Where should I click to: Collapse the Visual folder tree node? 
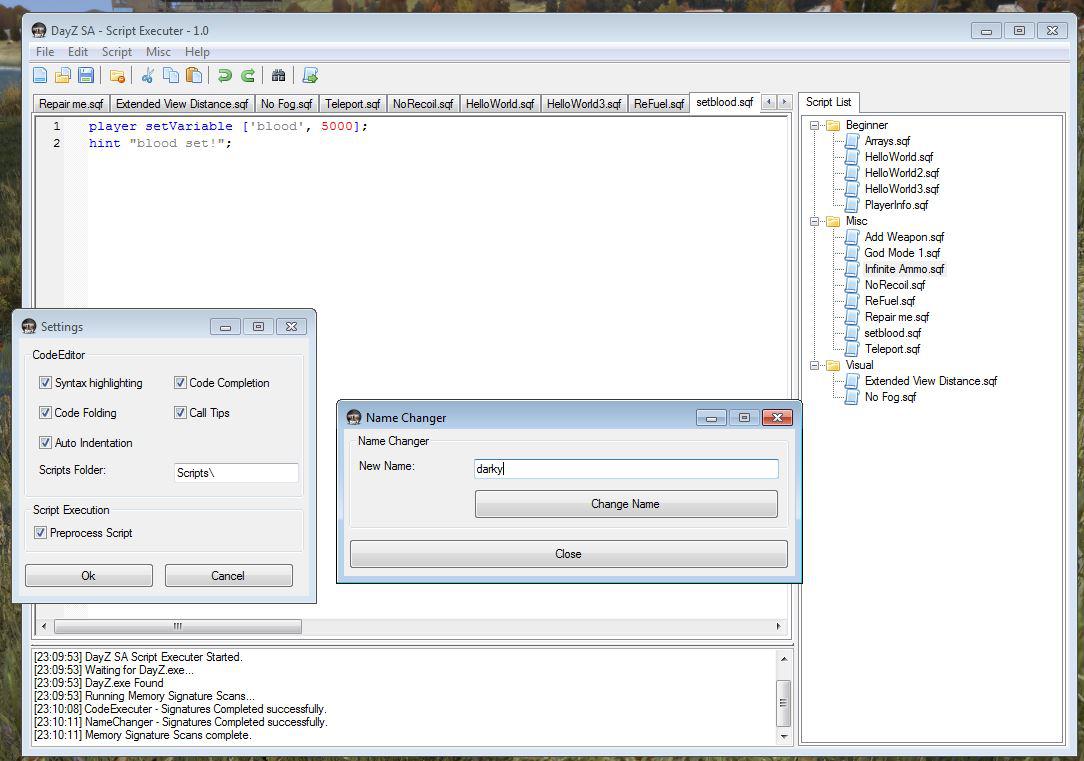815,365
